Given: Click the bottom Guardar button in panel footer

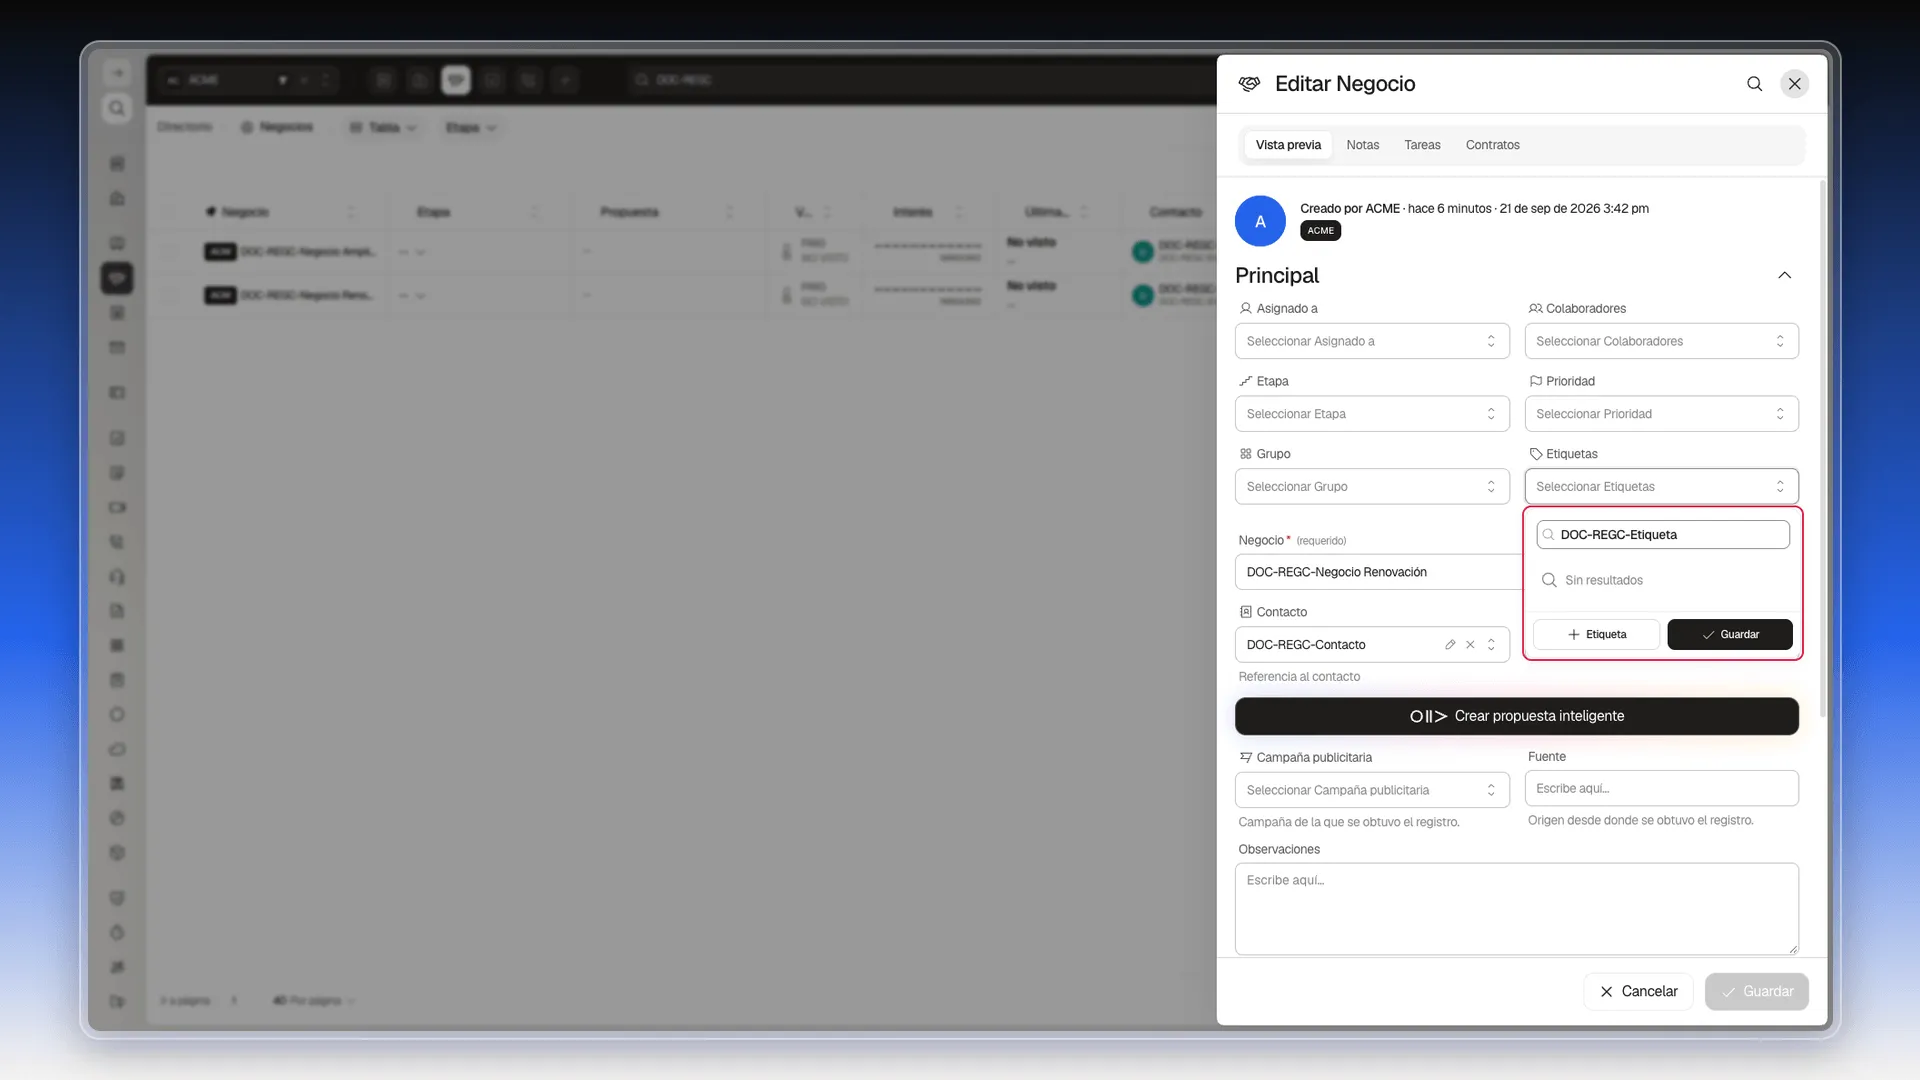Looking at the screenshot, I should click(x=1756, y=992).
